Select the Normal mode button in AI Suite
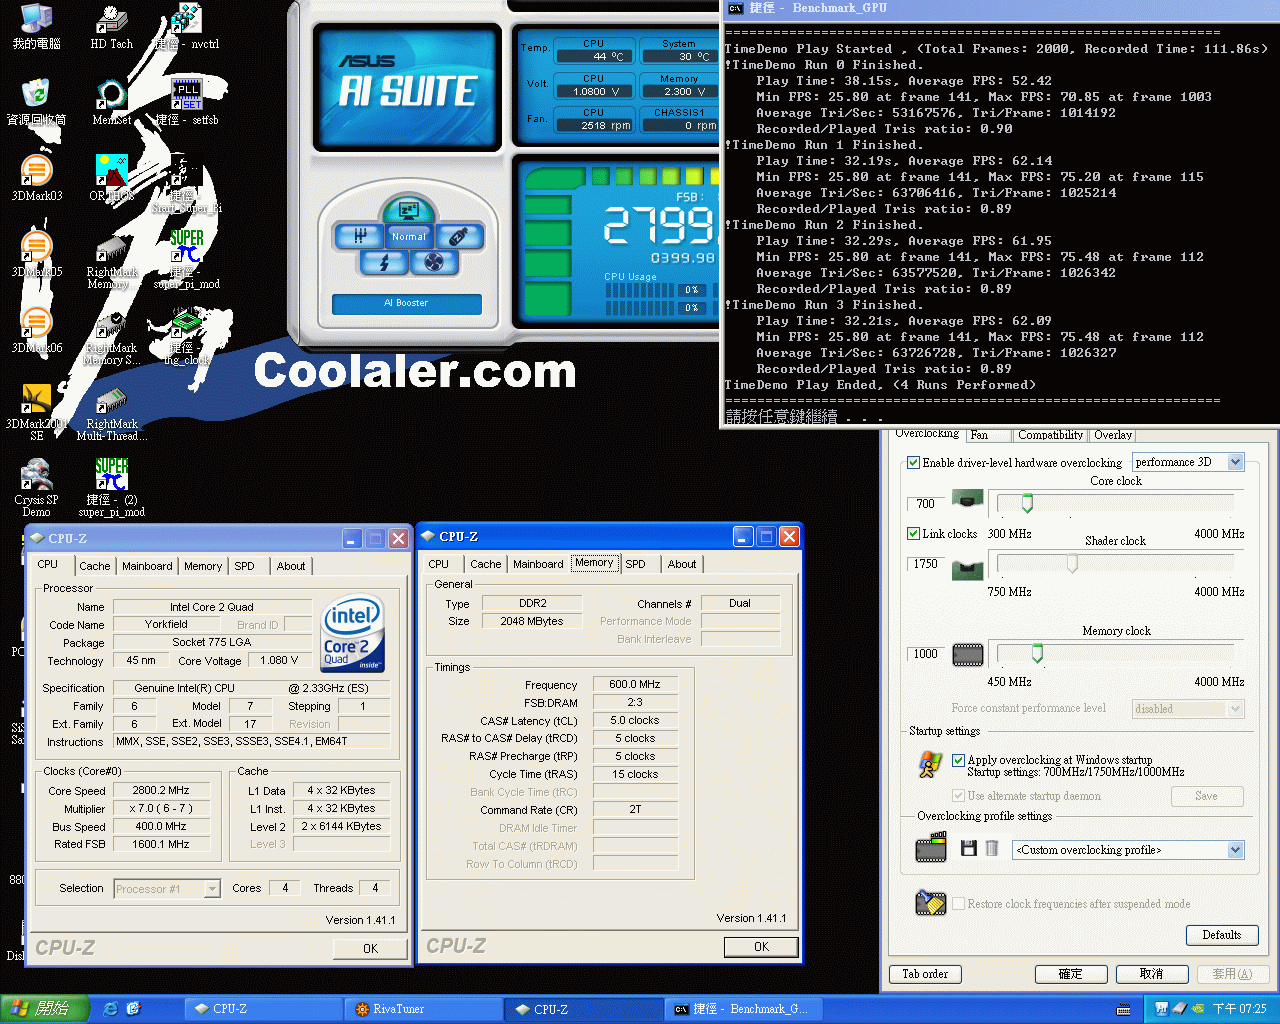Image resolution: width=1280 pixels, height=1024 pixels. tap(408, 237)
